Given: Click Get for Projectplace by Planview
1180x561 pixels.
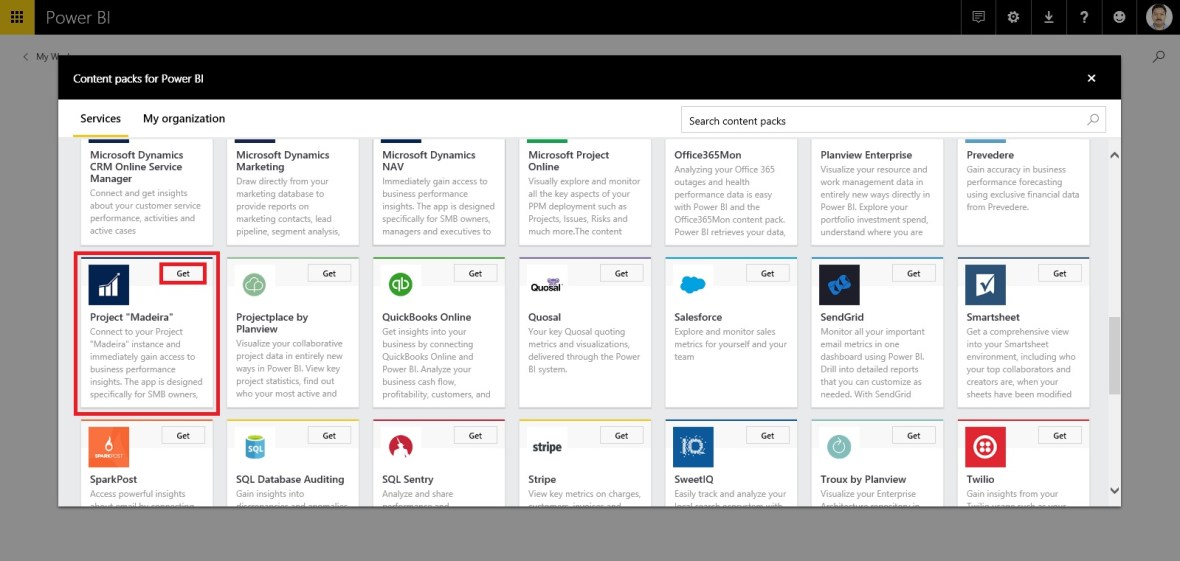Looking at the screenshot, I should (330, 273).
